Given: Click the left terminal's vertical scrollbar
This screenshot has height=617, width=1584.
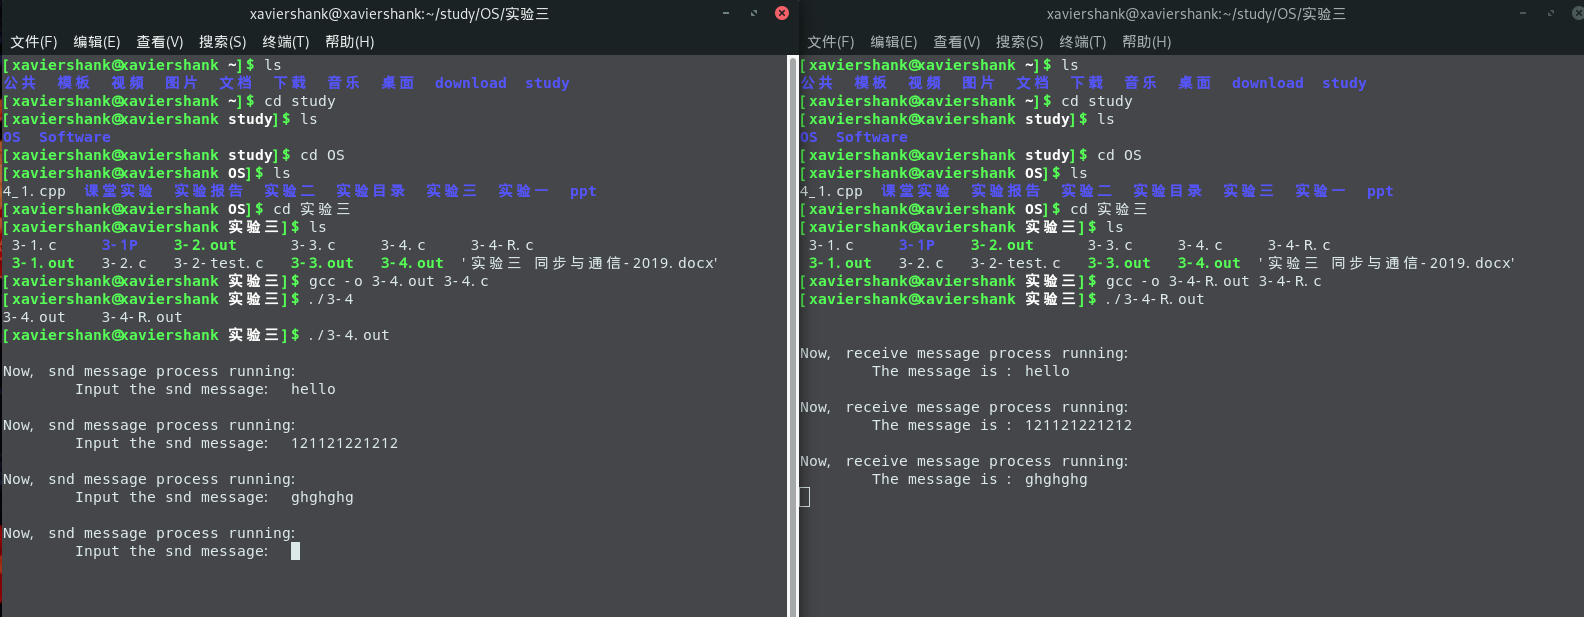Looking at the screenshot, I should click(793, 336).
